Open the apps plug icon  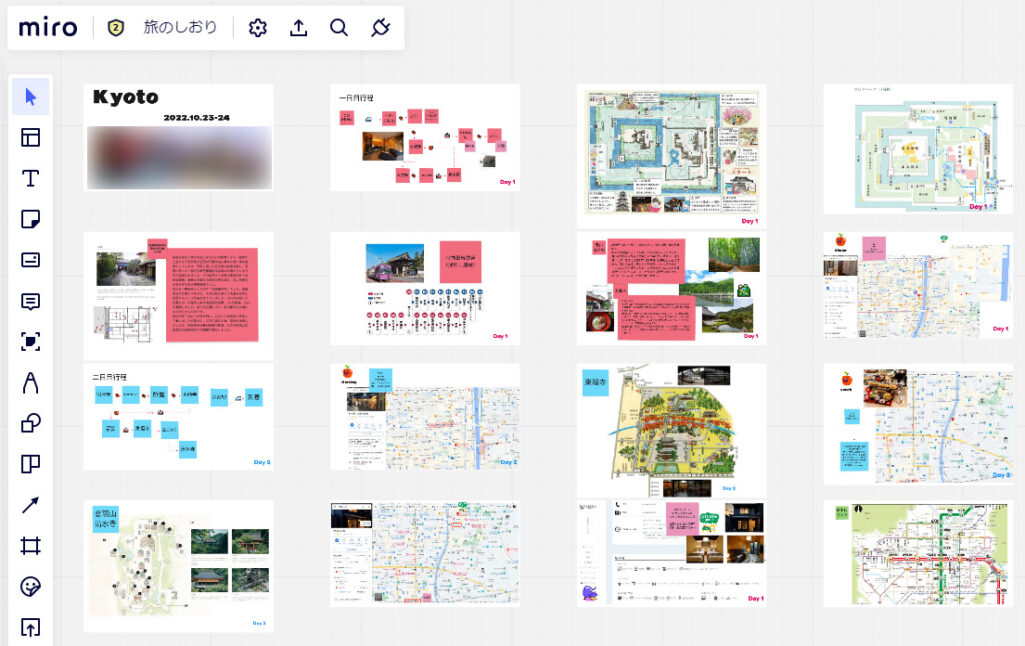380,27
